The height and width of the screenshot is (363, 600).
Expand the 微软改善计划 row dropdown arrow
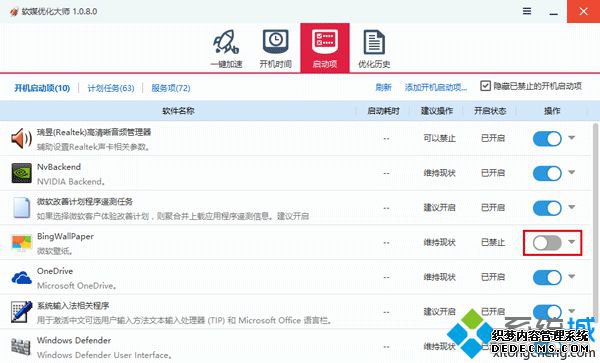(x=572, y=207)
